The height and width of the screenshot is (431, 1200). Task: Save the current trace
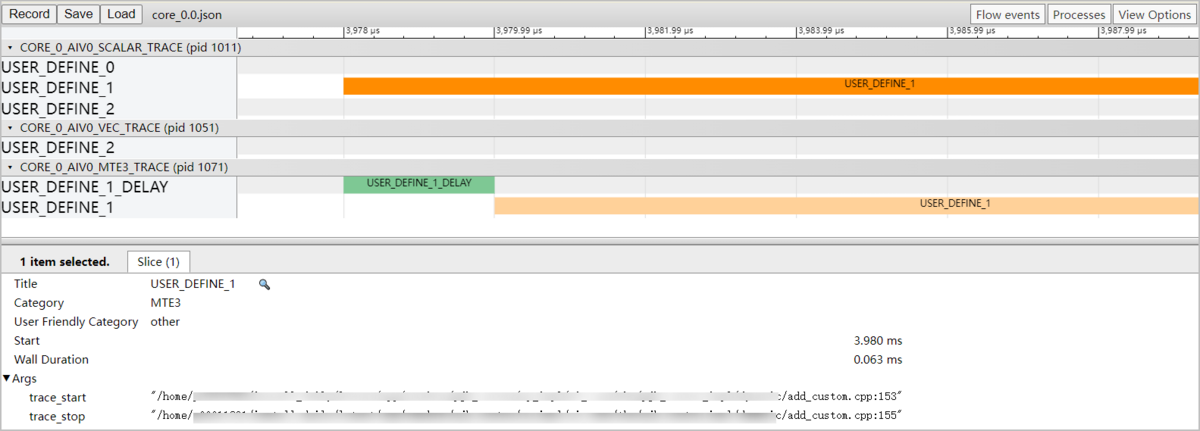[77, 14]
